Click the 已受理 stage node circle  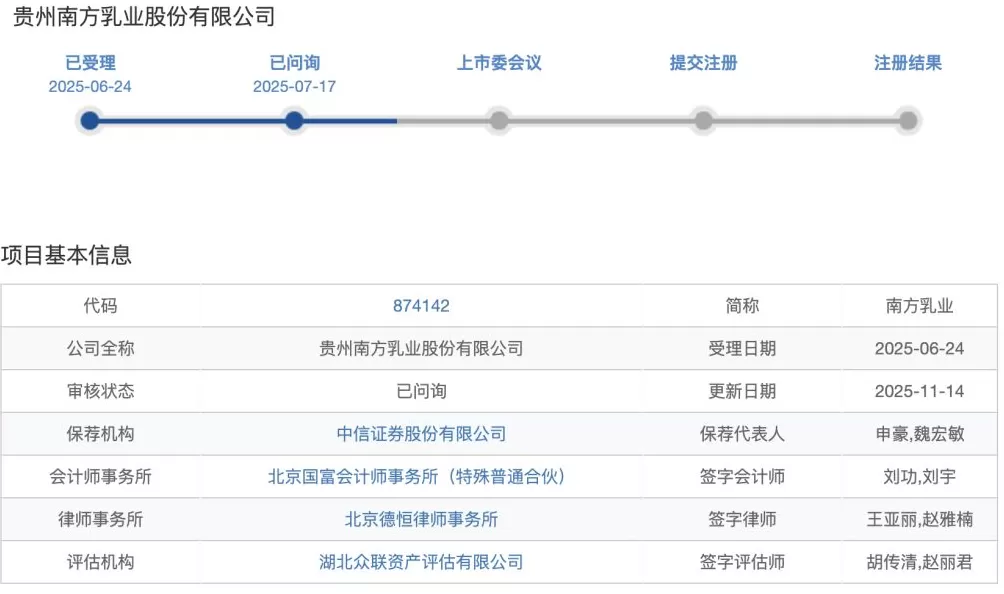click(91, 120)
